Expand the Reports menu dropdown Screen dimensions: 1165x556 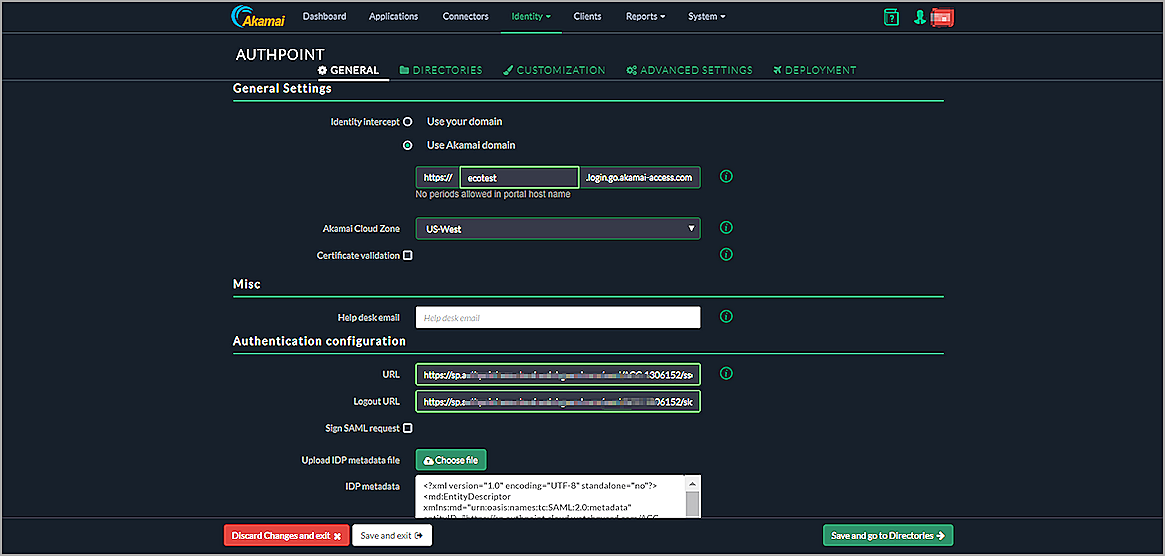tap(645, 17)
